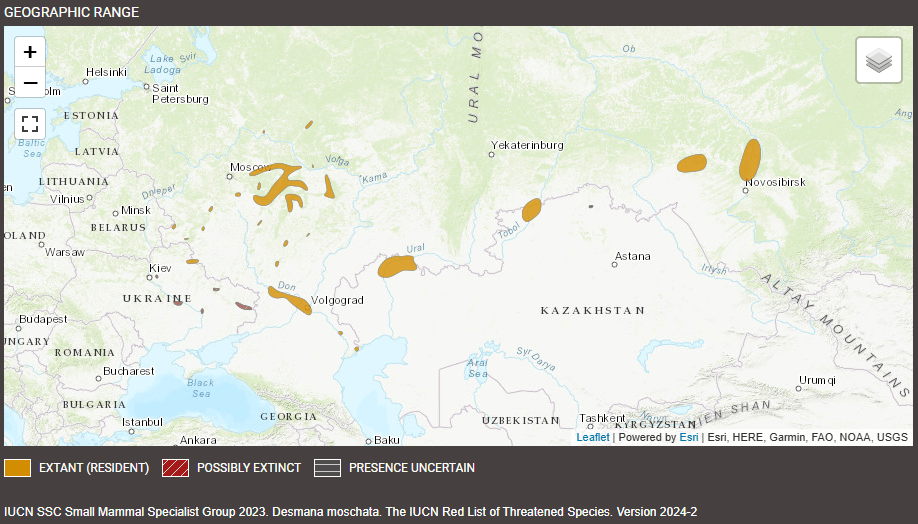Click the range polygon on the Tobol river
This screenshot has height=524, width=918.
tap(531, 209)
